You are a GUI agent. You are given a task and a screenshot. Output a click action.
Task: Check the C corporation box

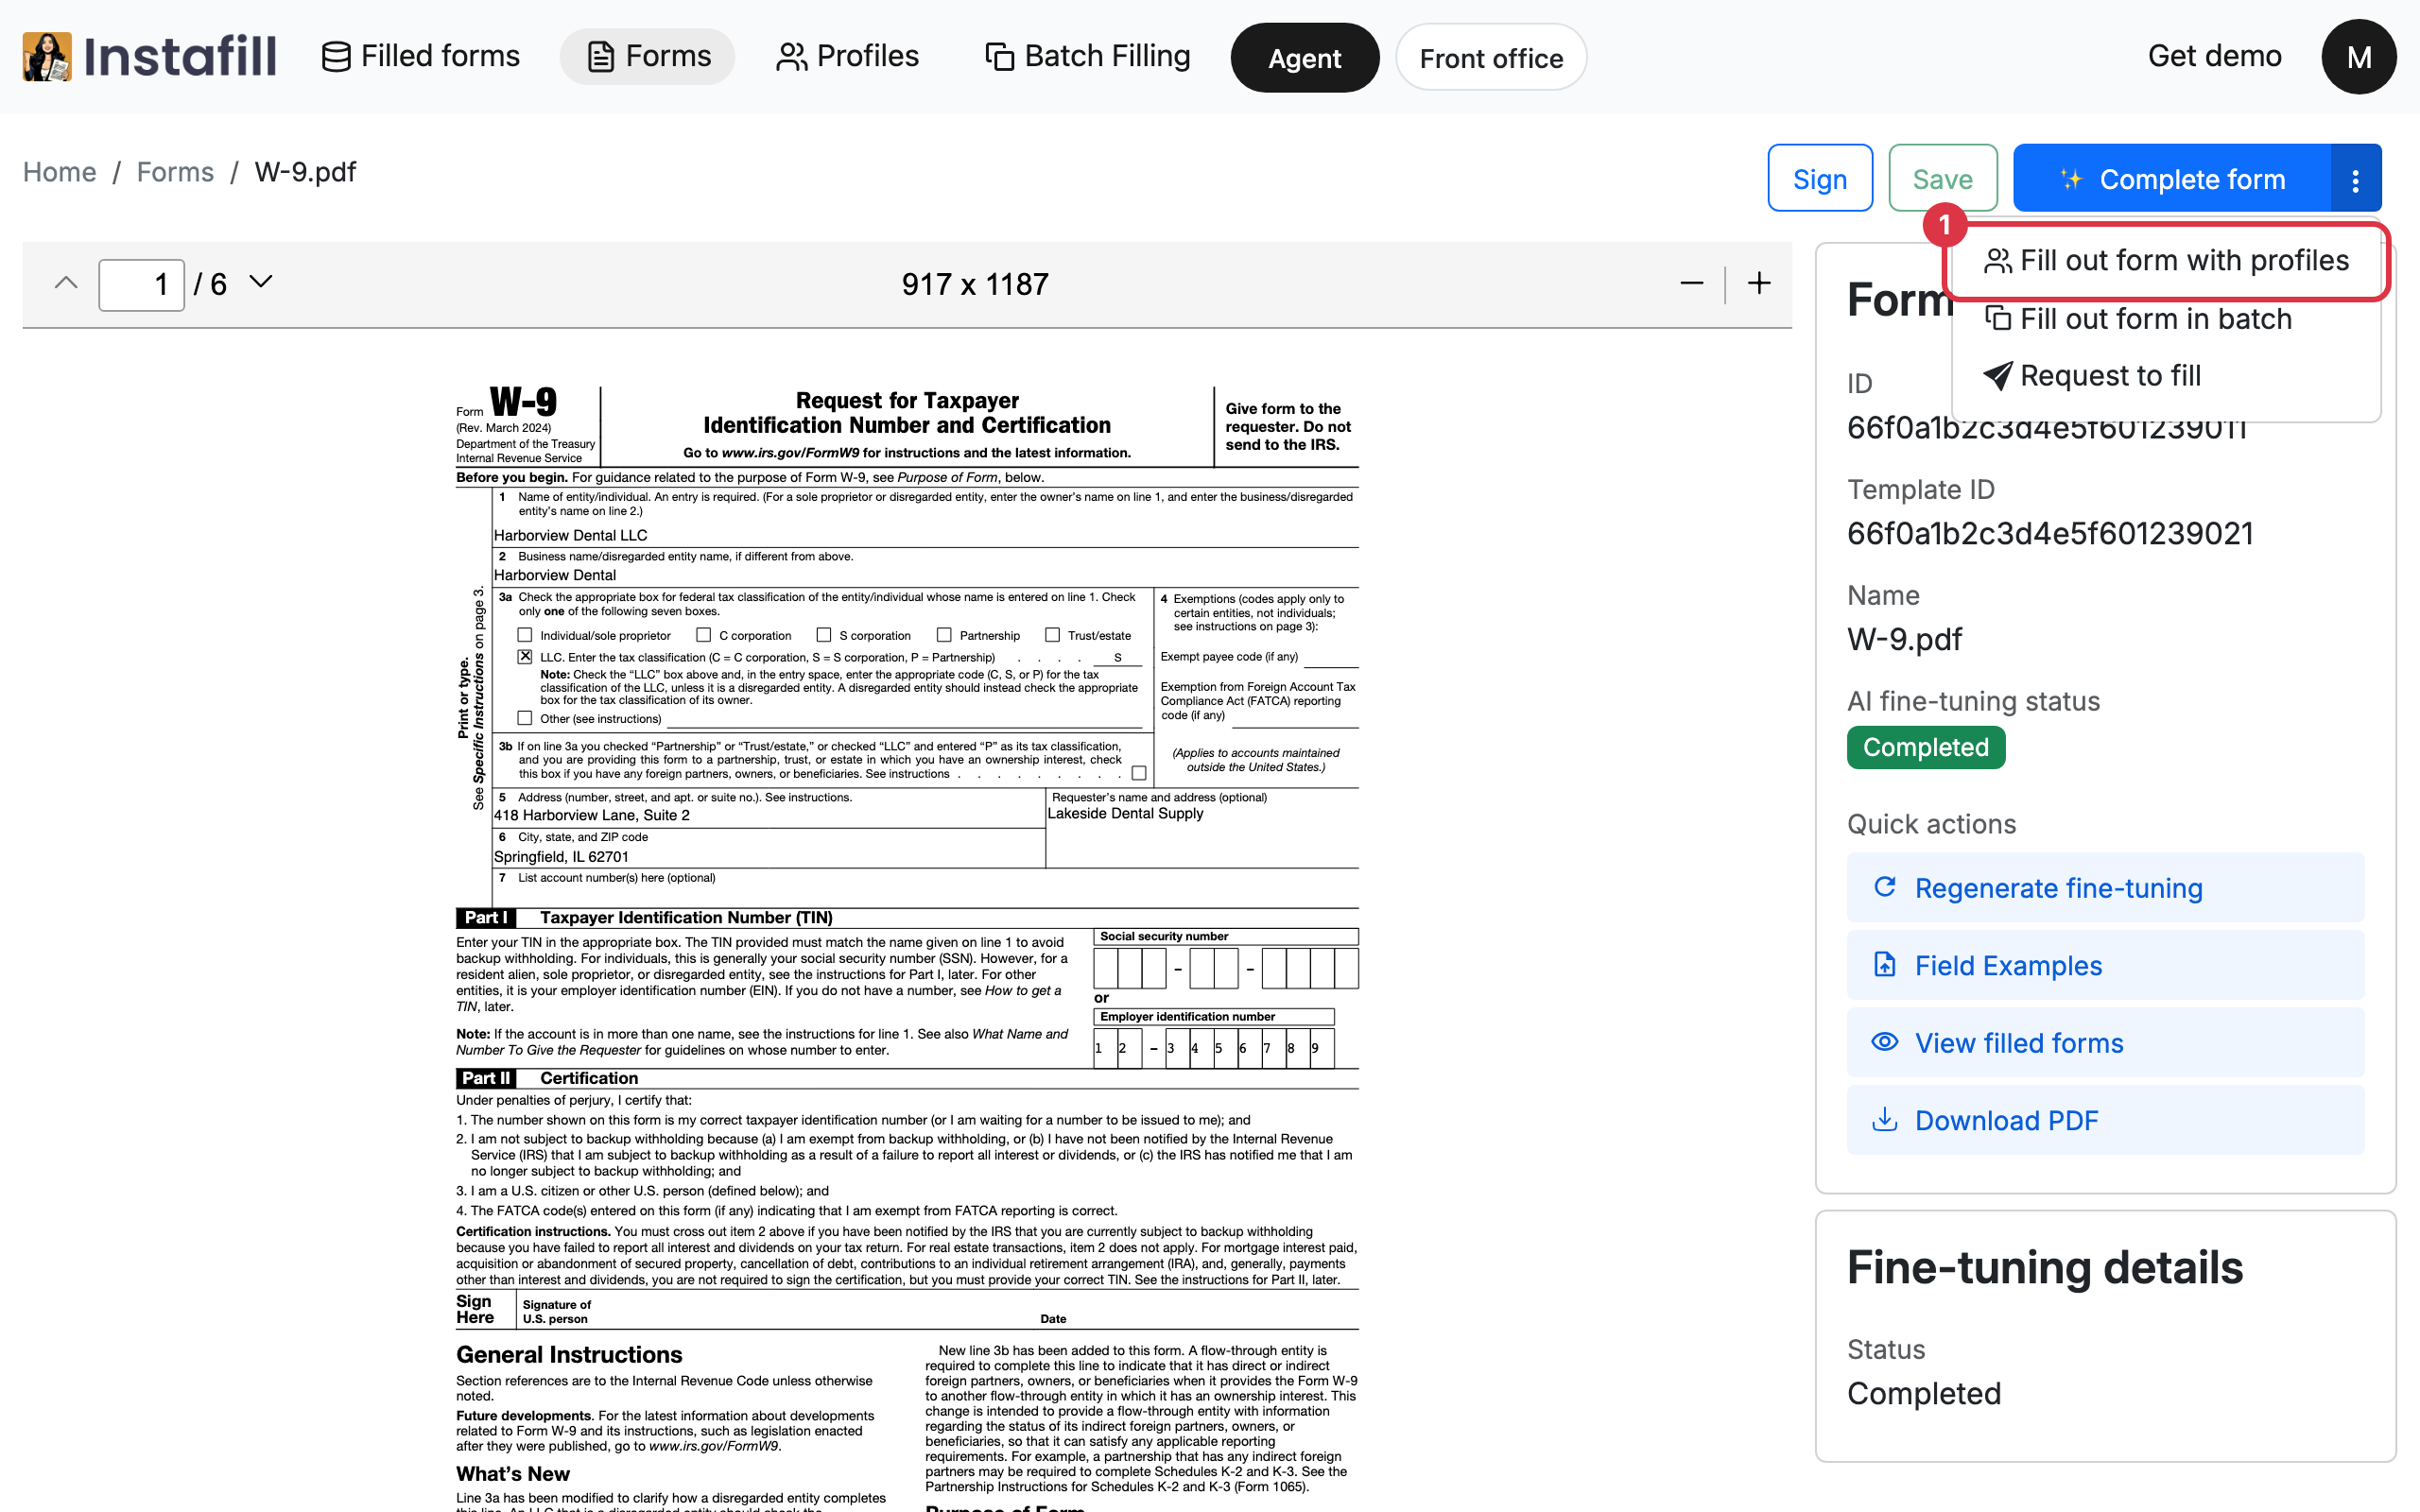pos(704,635)
